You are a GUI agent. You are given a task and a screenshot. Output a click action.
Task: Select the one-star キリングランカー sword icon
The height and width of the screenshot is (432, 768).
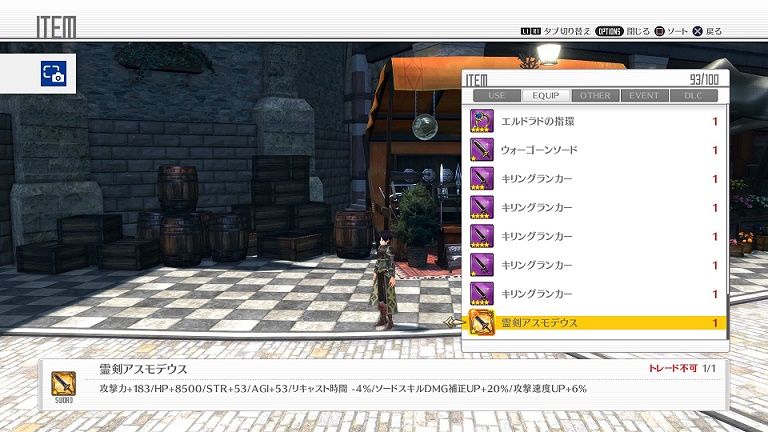click(481, 265)
